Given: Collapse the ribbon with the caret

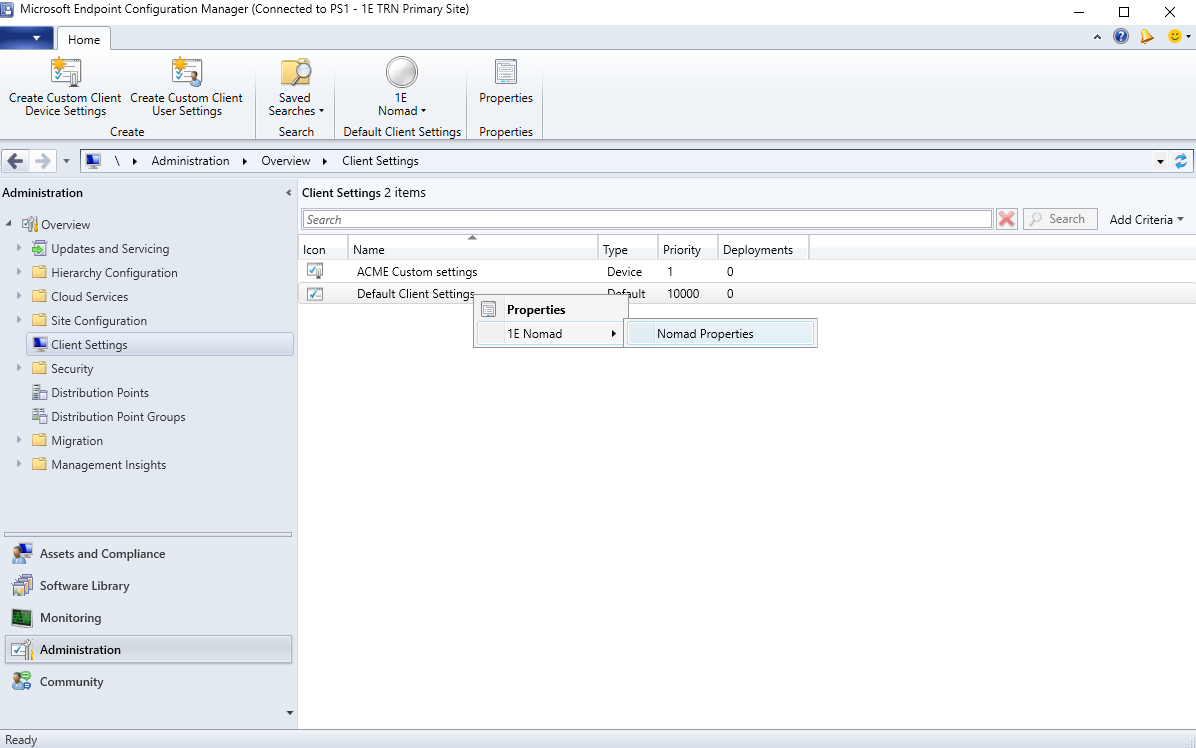Looking at the screenshot, I should point(1097,37).
